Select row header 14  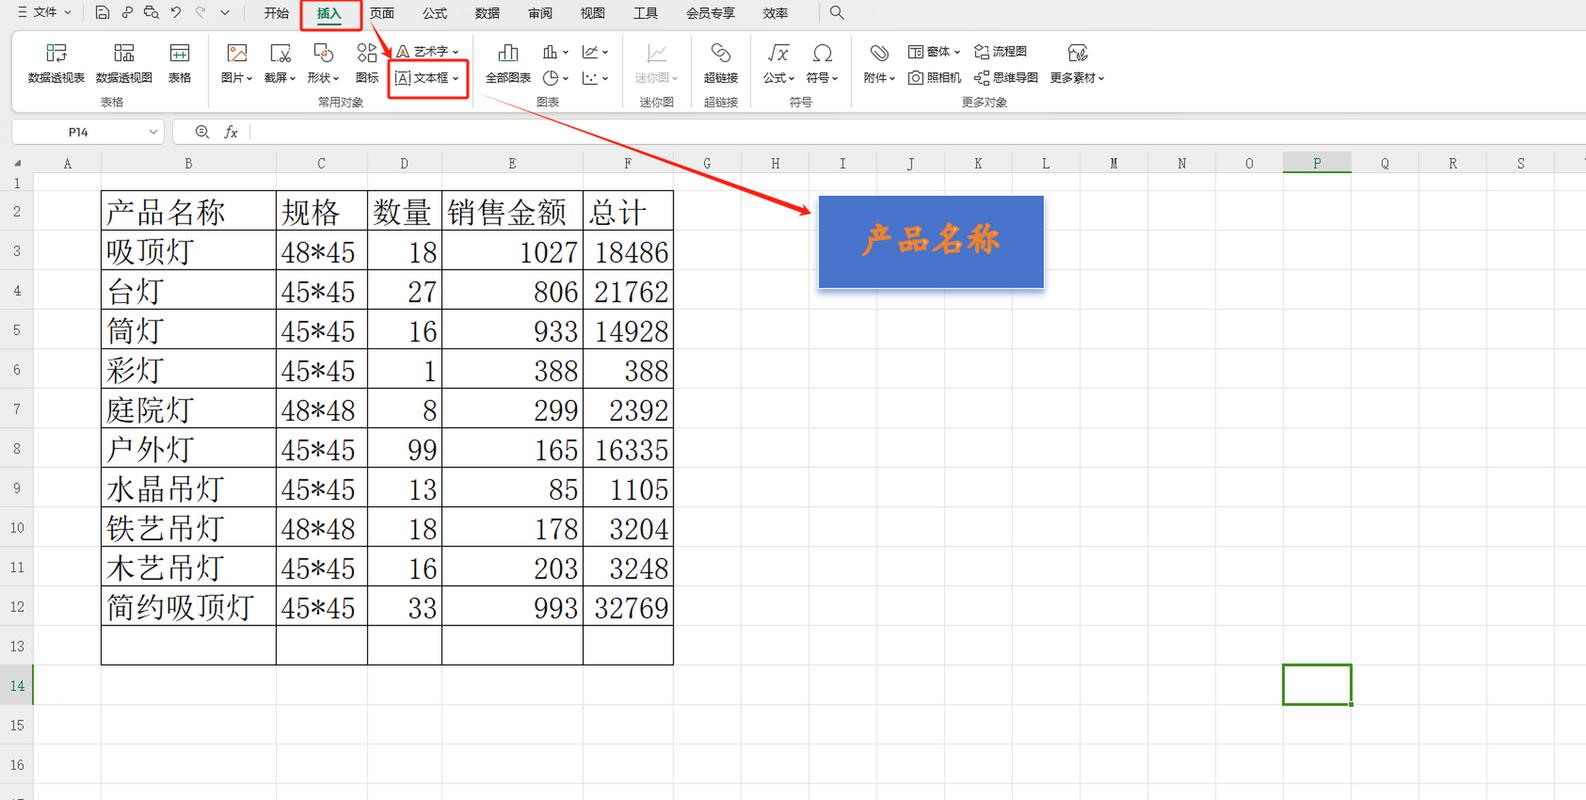click(x=17, y=686)
